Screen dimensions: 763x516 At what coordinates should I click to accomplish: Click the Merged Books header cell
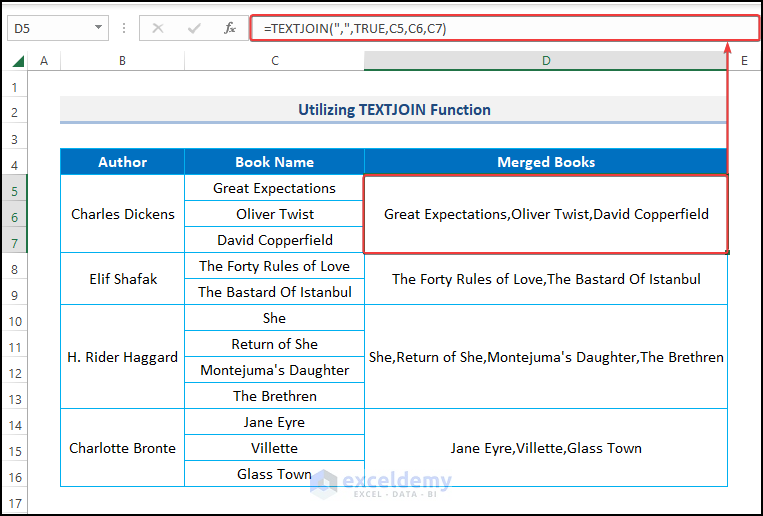pos(546,162)
